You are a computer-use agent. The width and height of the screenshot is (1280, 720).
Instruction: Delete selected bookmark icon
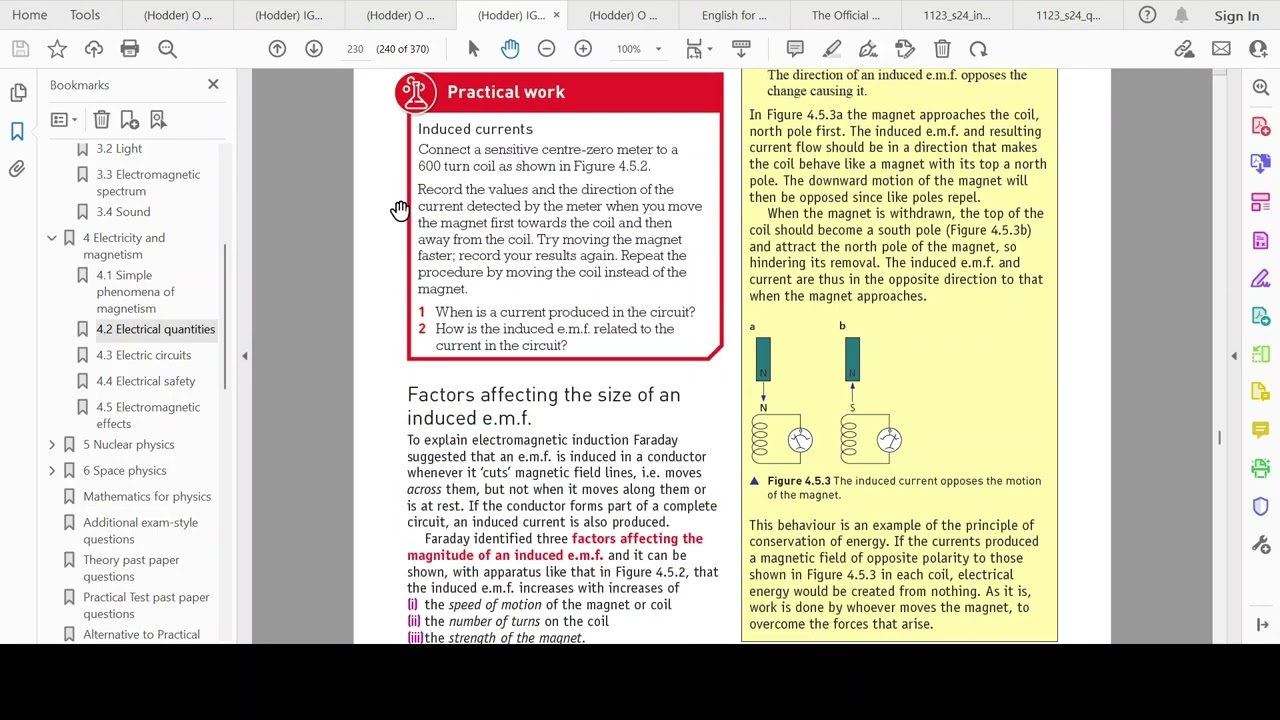pyautogui.click(x=101, y=120)
